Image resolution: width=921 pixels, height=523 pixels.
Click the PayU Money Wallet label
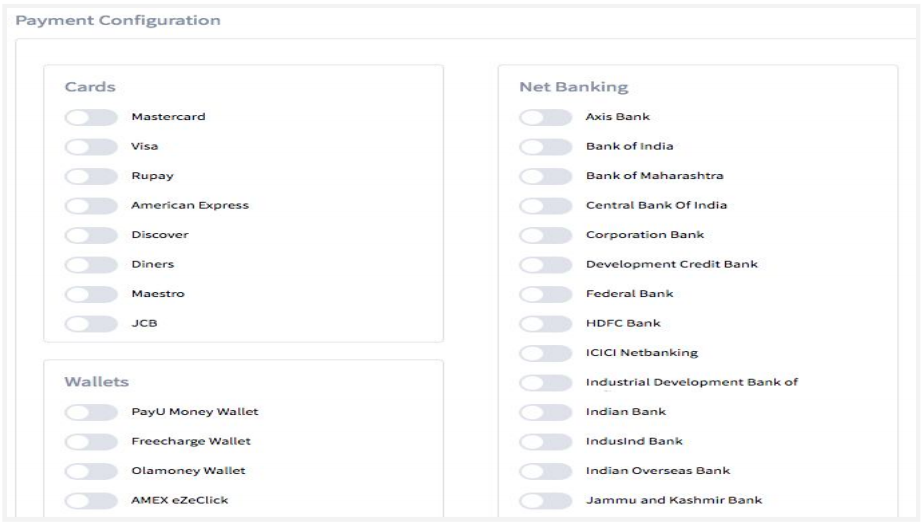click(195, 411)
